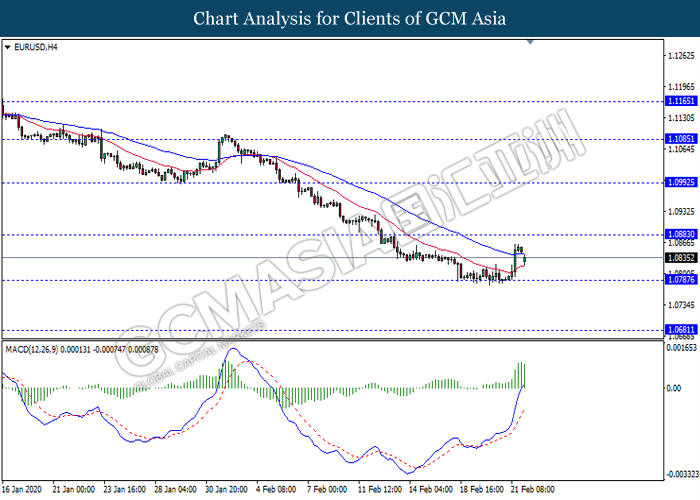Click the chart title banner text
700x500 pixels.
click(350, 19)
